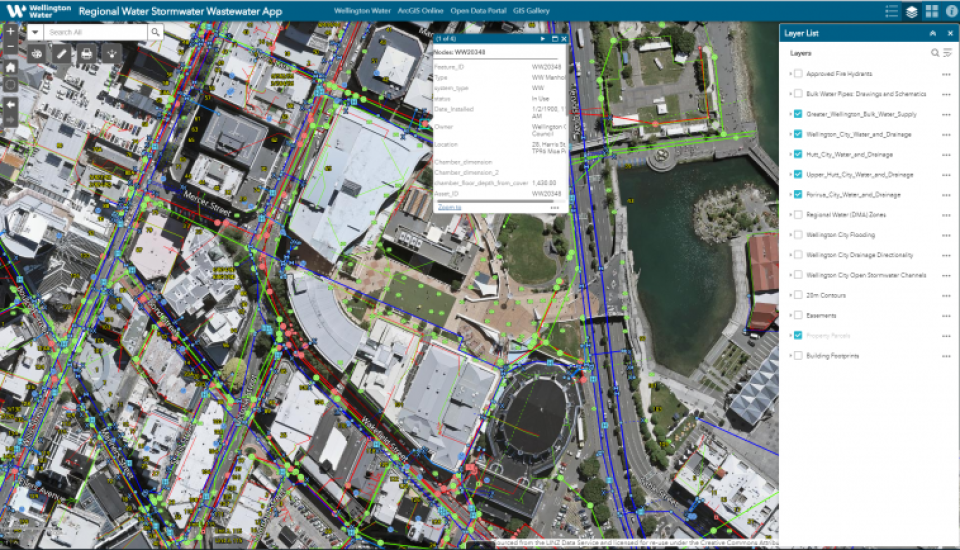Go to next map extent
Viewport: 960px width, 550px height.
[x=10, y=119]
